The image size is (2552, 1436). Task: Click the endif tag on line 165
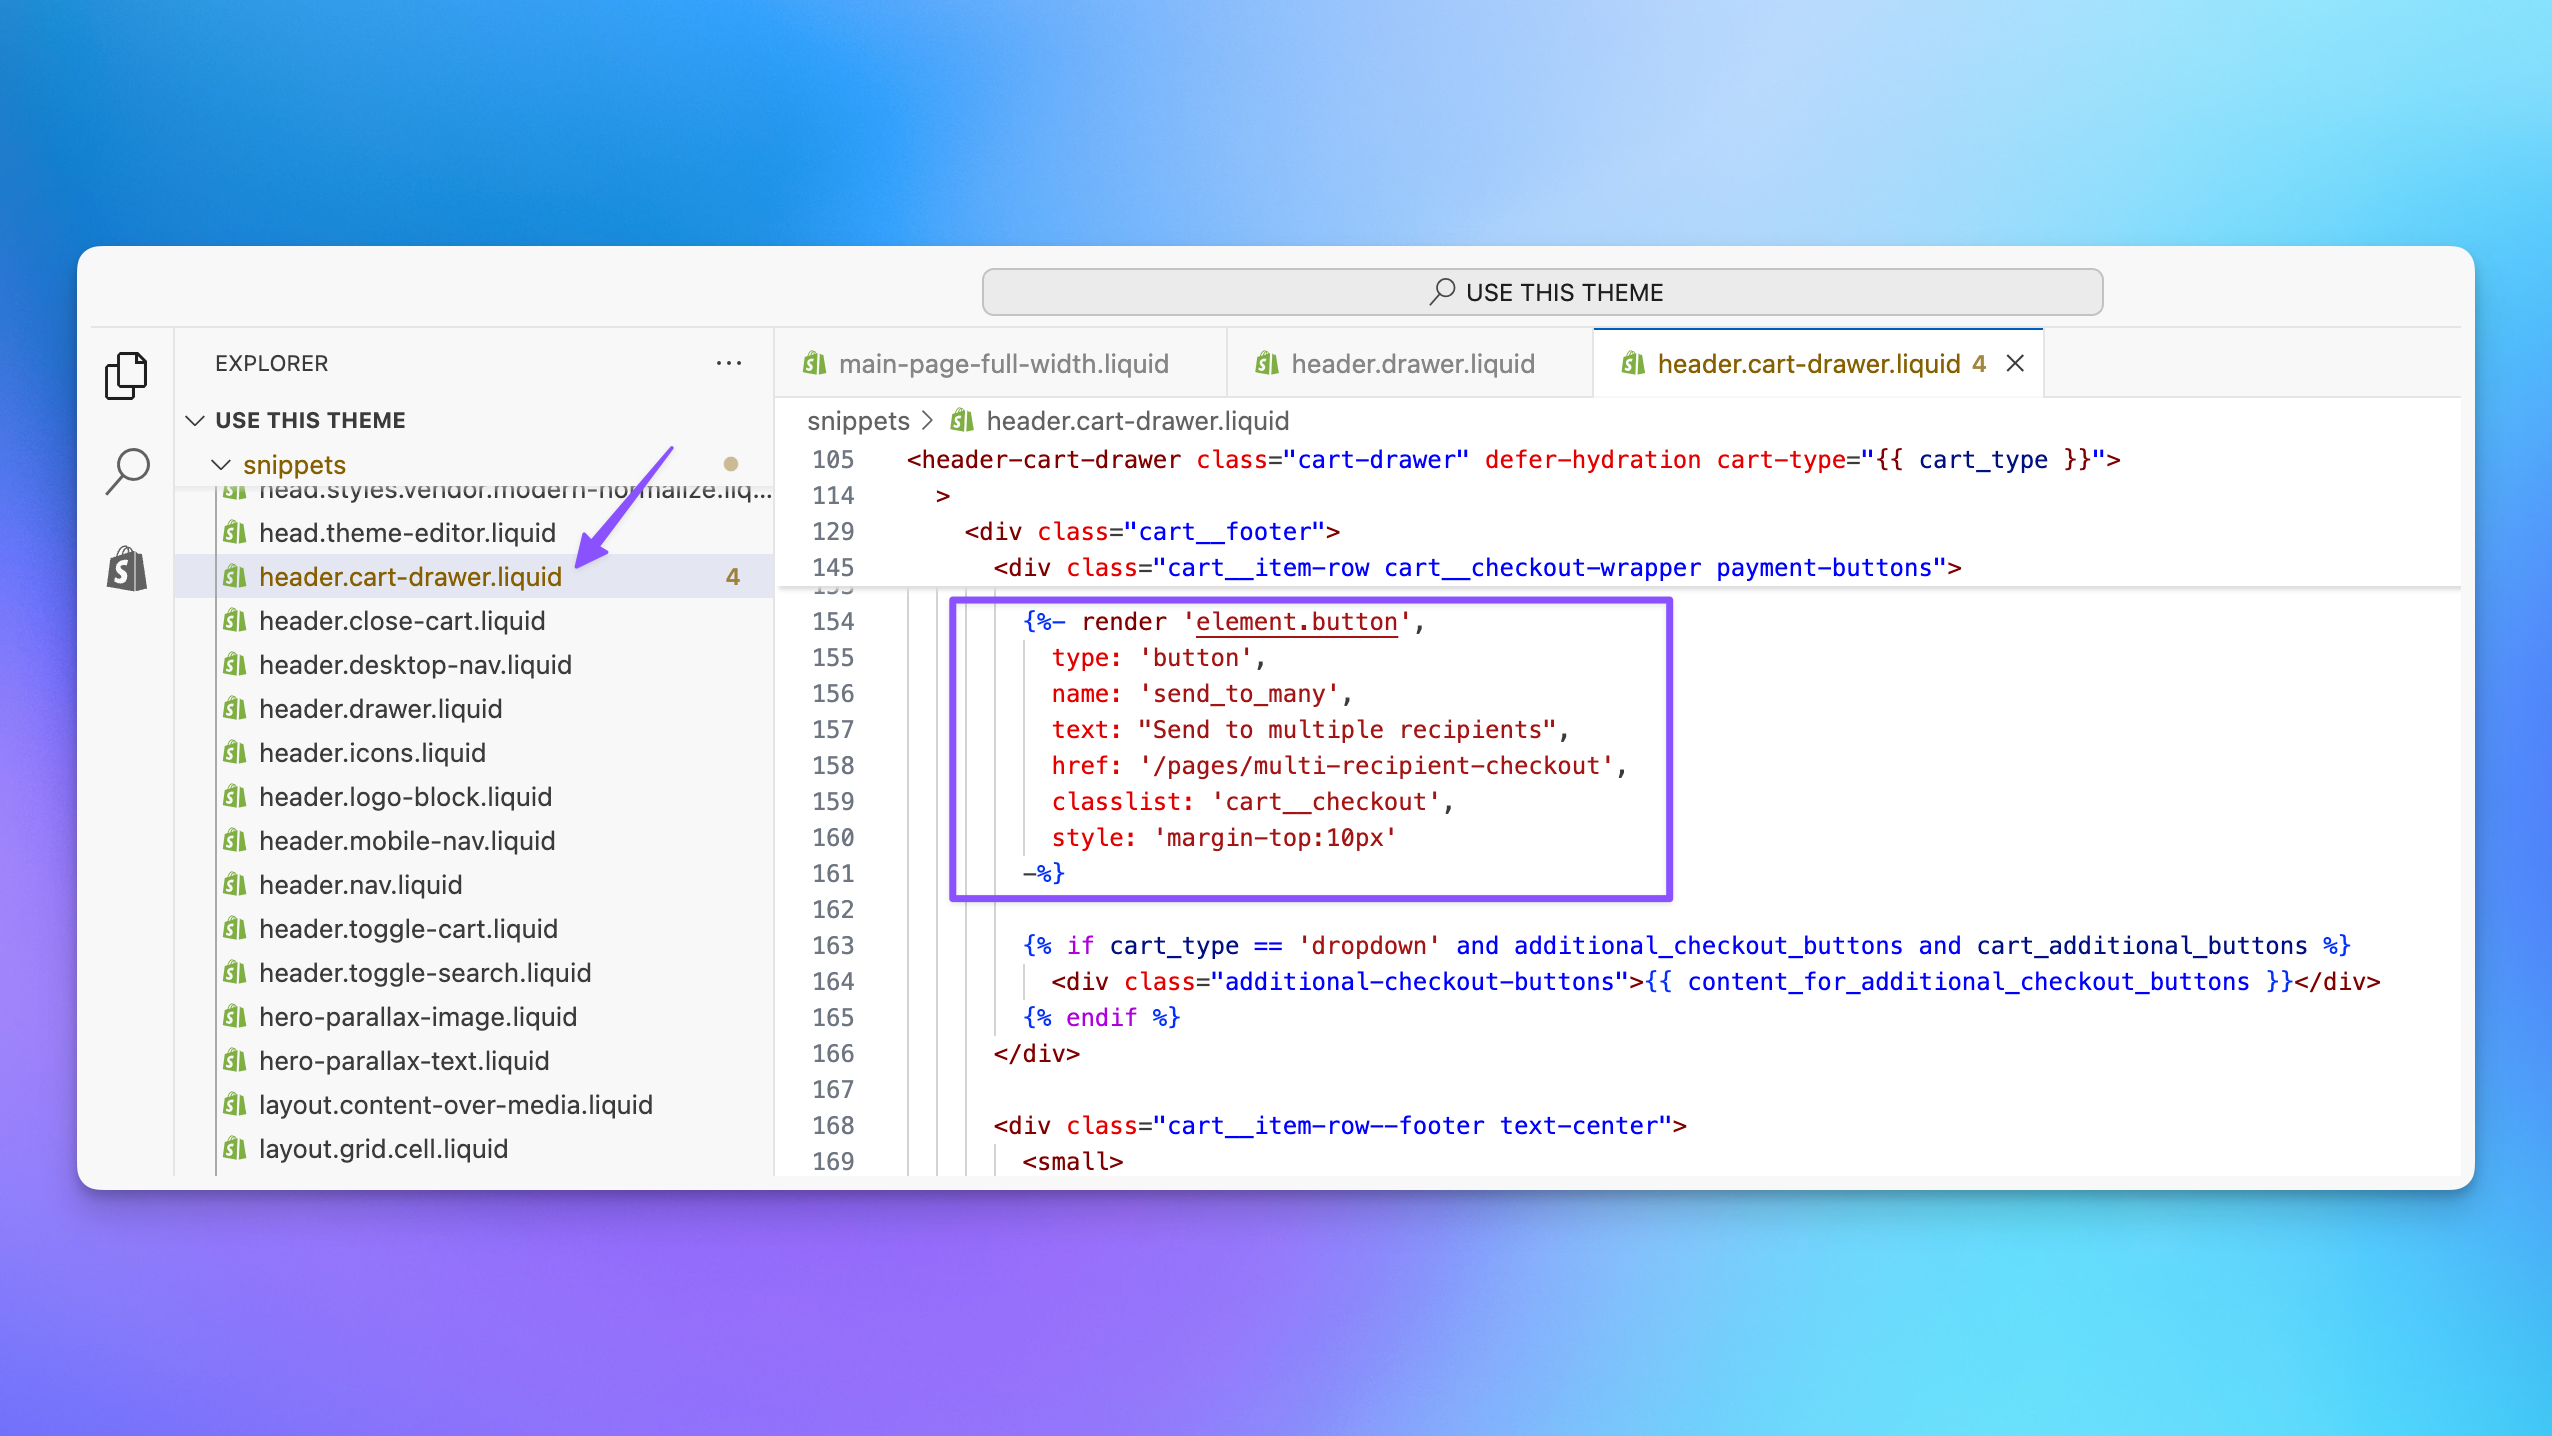pyautogui.click(x=1101, y=1018)
